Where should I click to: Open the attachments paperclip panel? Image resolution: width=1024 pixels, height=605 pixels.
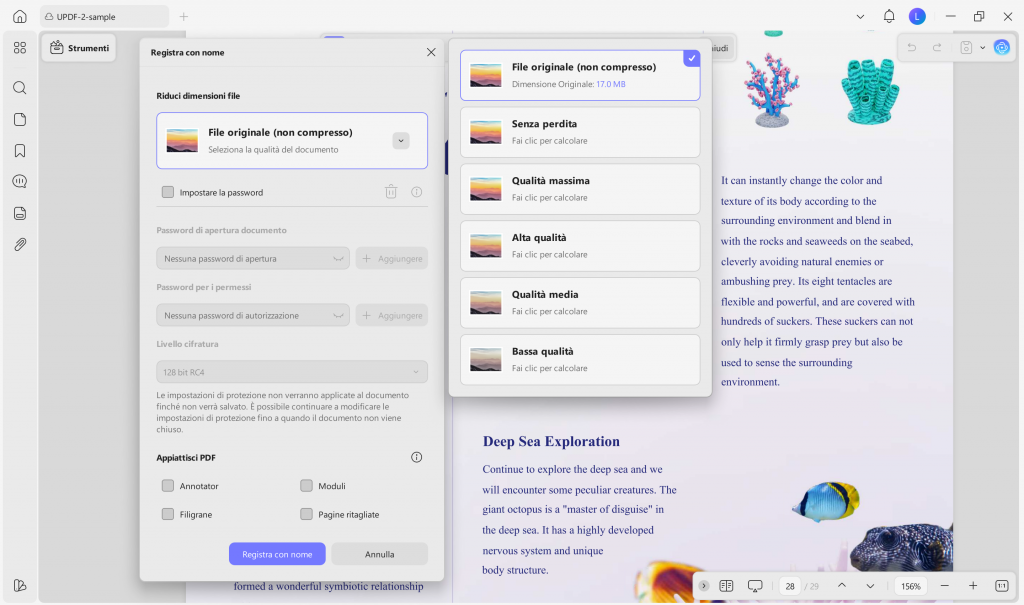click(x=20, y=244)
